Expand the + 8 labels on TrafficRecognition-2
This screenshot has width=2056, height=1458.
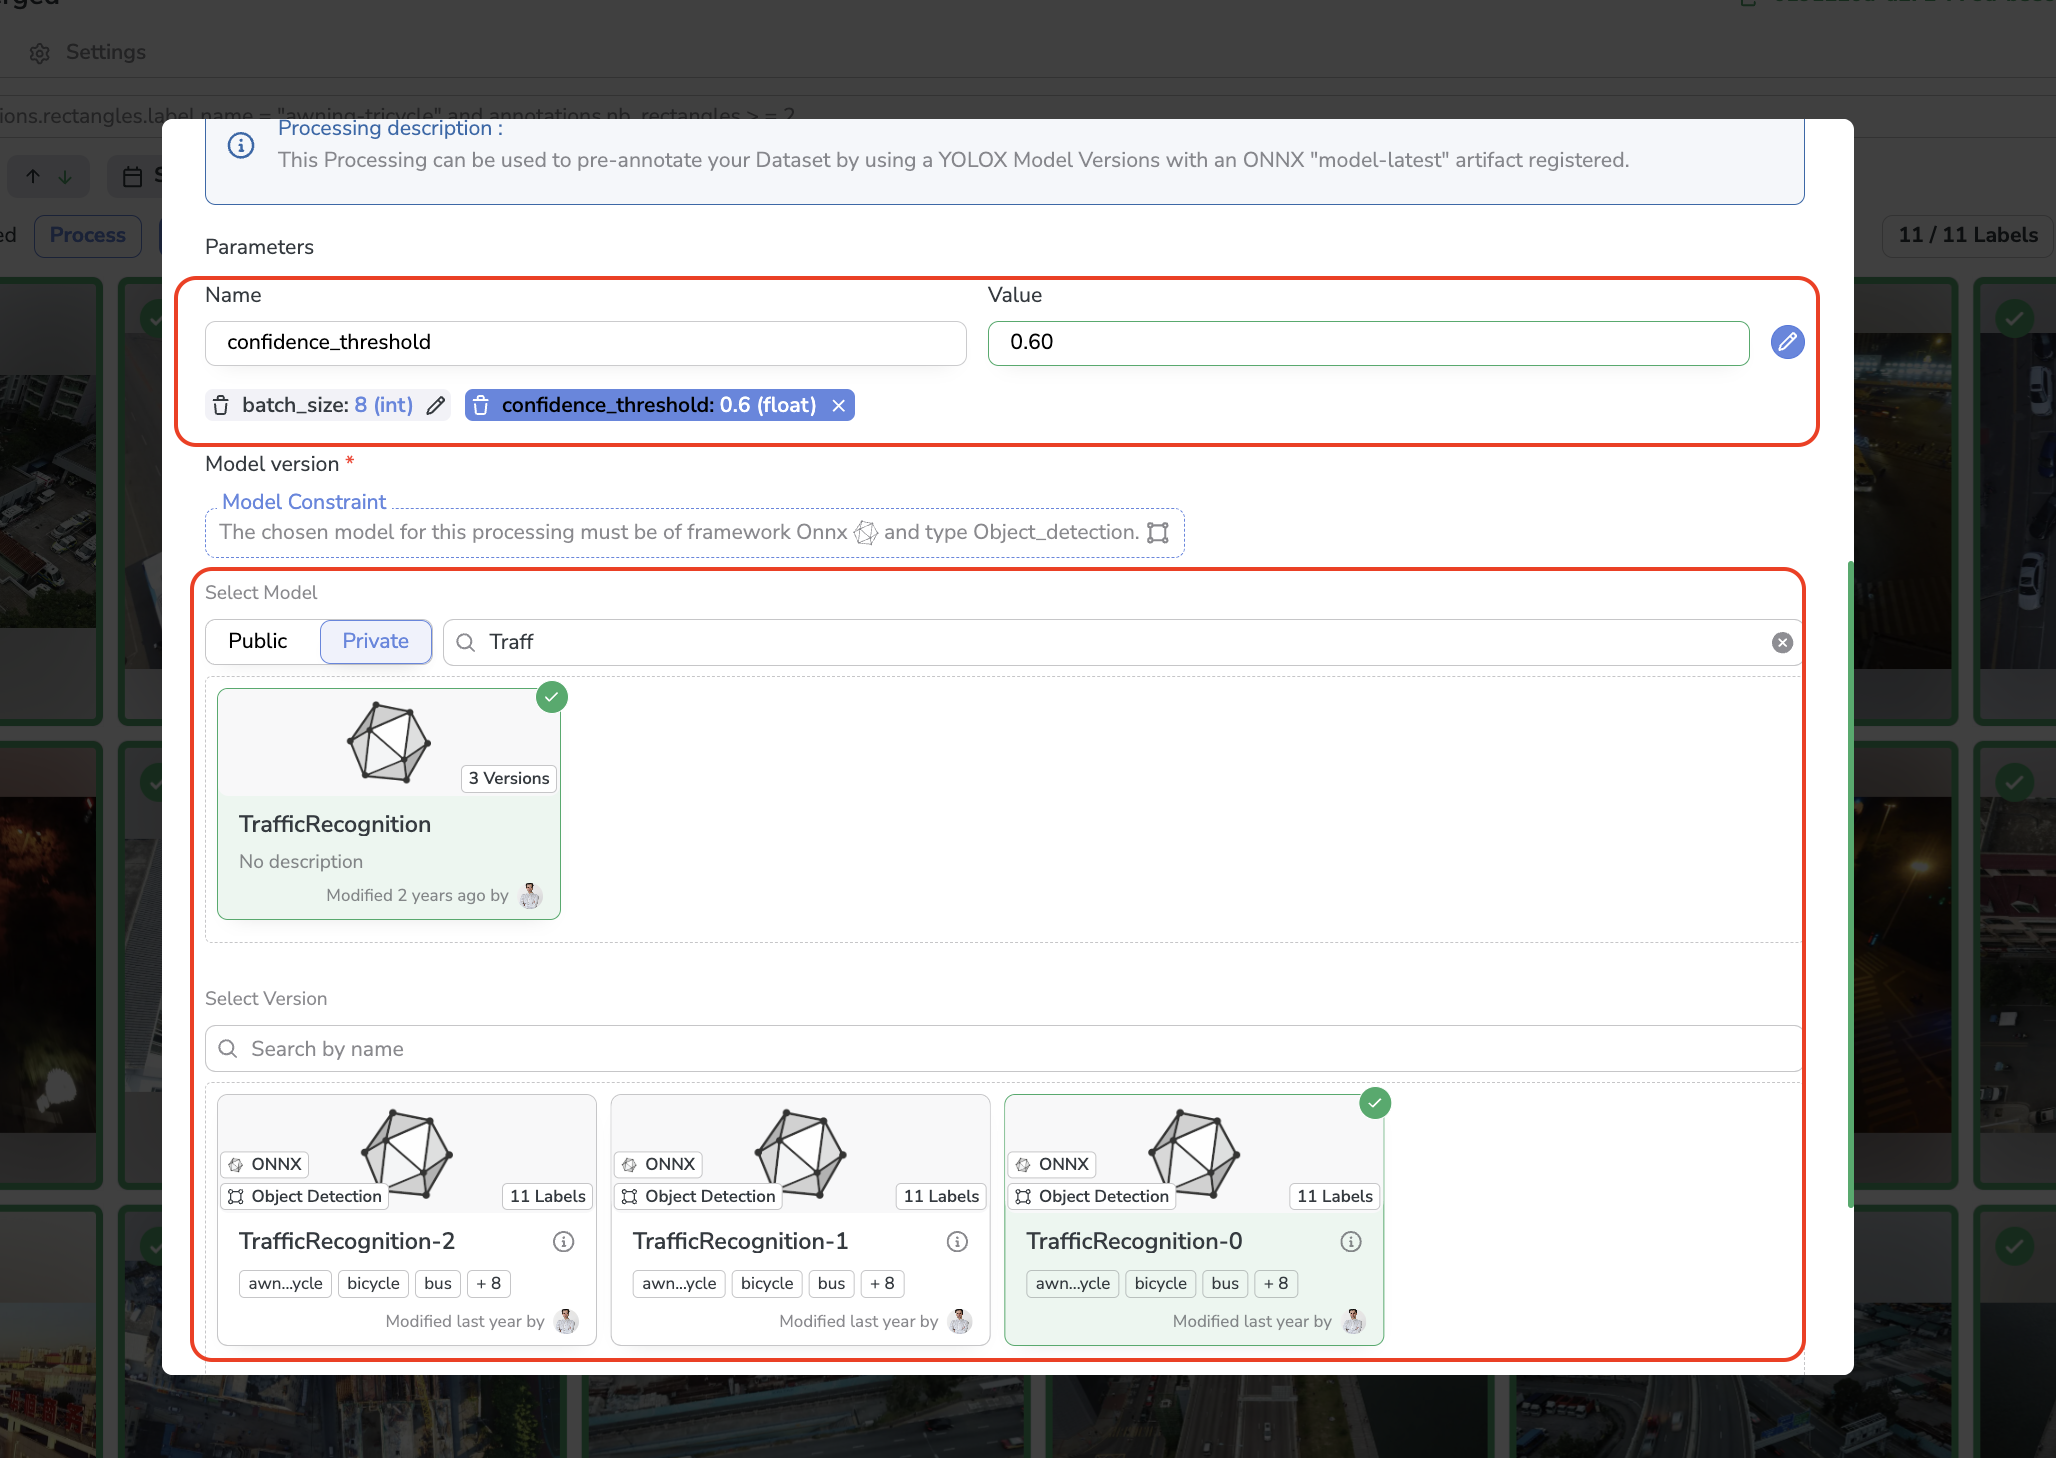[489, 1283]
